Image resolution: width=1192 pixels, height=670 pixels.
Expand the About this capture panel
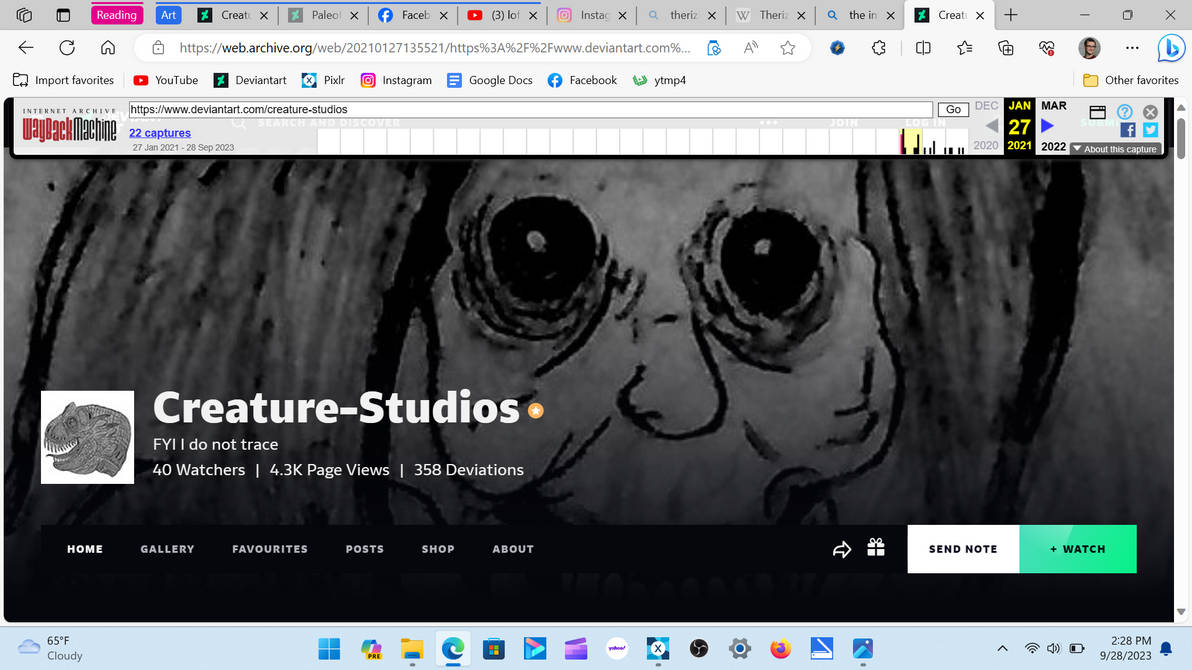coord(1115,148)
